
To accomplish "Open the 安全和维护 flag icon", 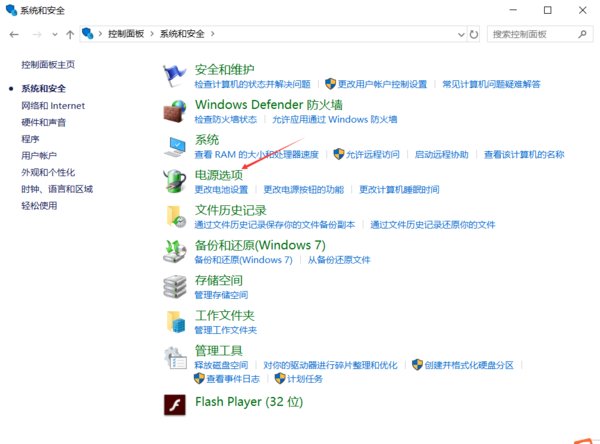I will click(x=174, y=75).
